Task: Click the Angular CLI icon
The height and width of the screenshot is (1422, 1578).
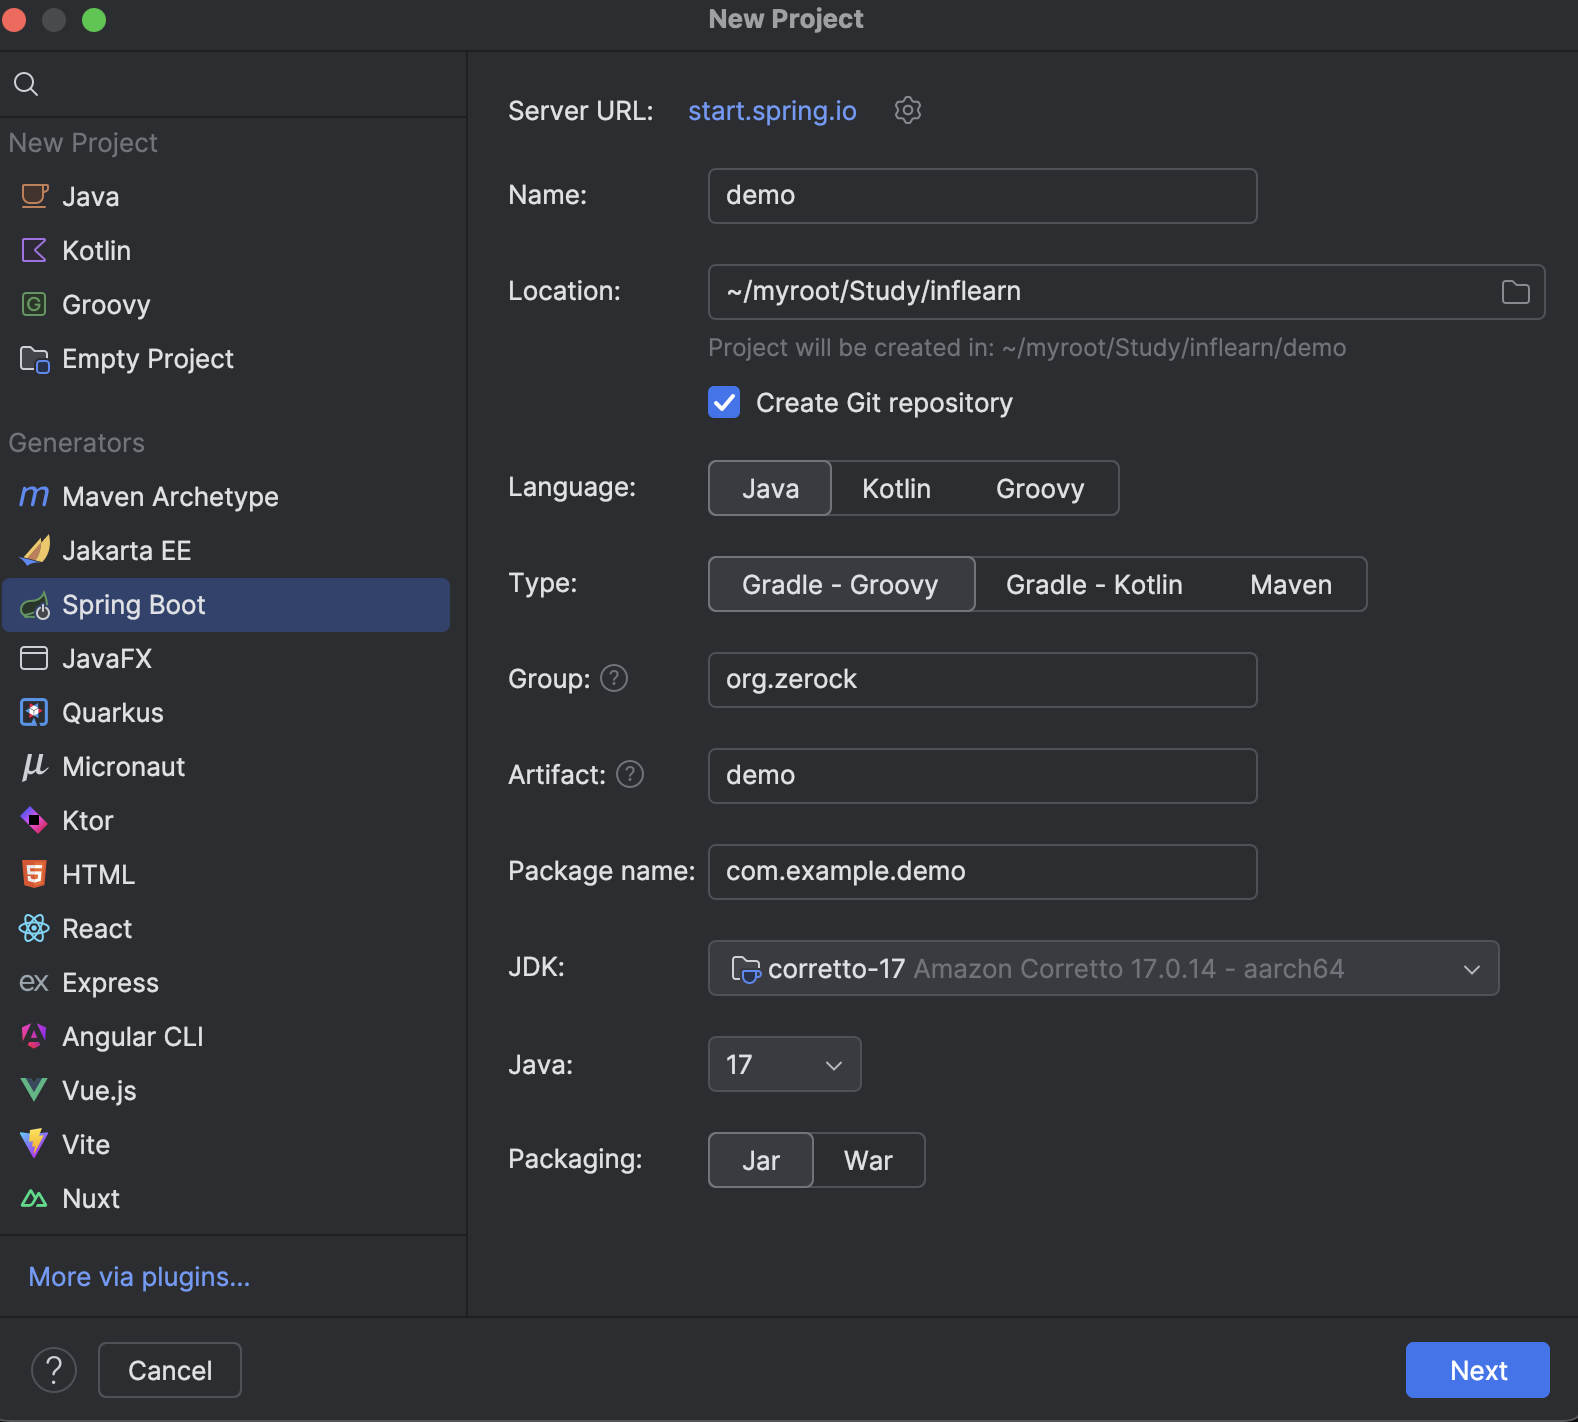Action: [34, 1036]
